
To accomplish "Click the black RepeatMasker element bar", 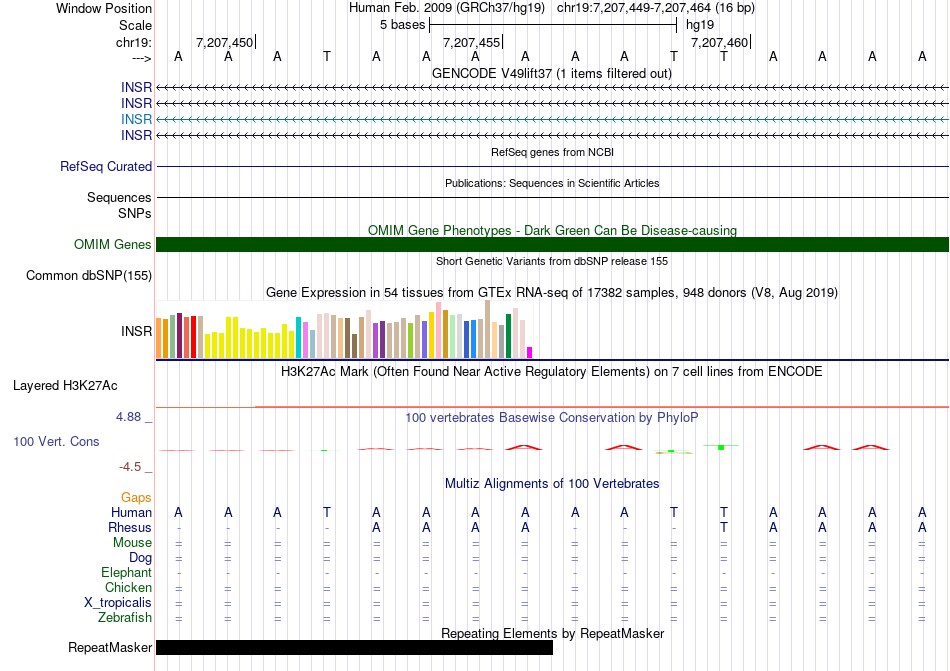I will click(354, 647).
